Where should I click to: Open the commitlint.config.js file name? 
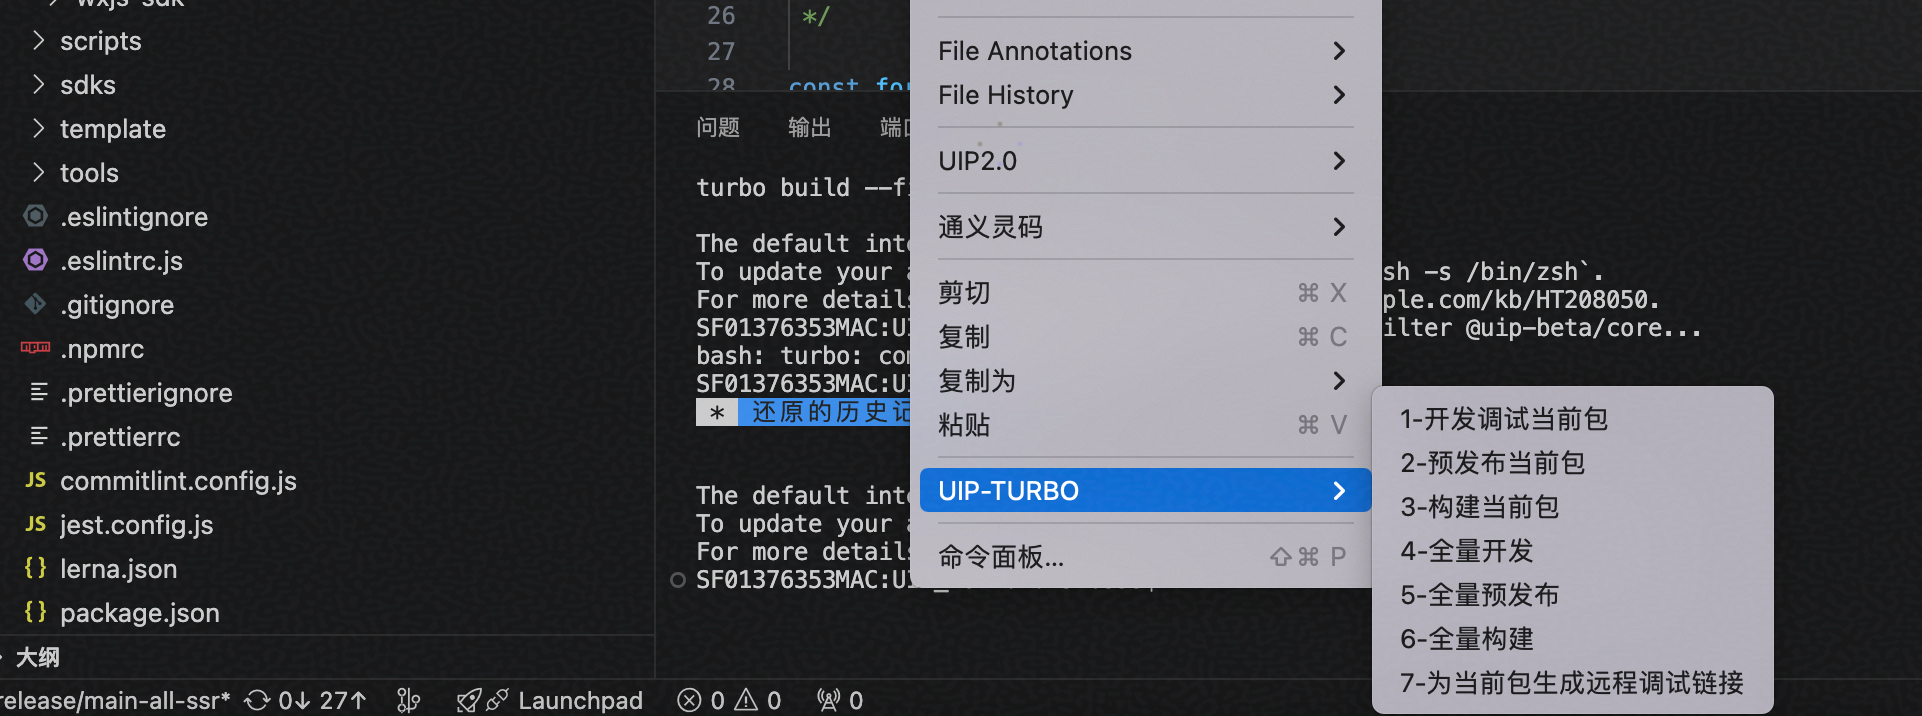click(178, 481)
